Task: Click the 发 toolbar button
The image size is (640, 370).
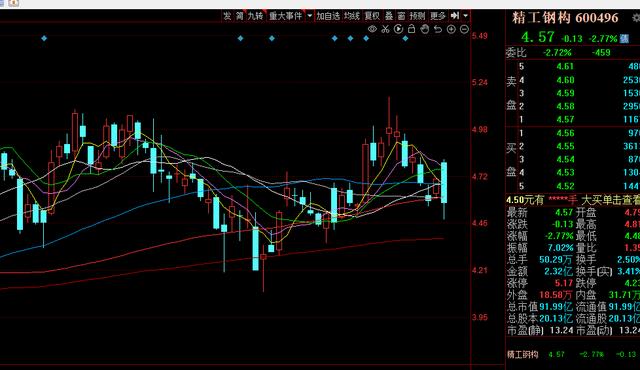Action: [227, 16]
